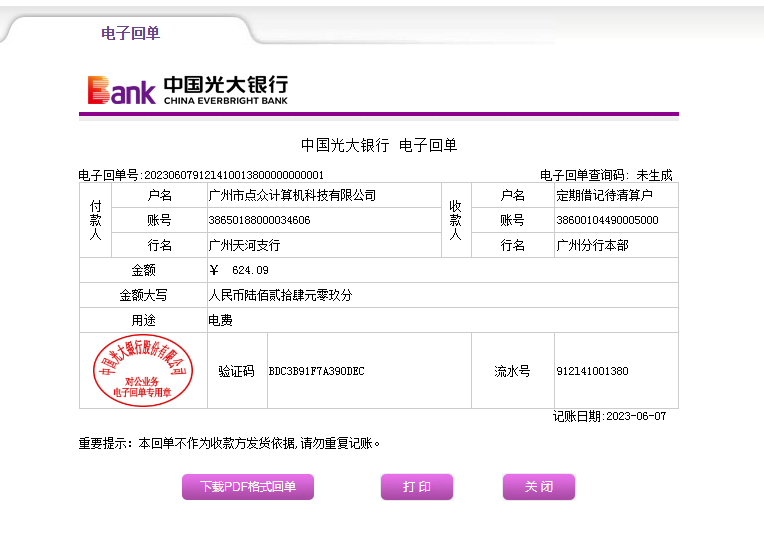Screen dimensions: 764x534
Task: Click the red electronic receipt seal stamp
Action: coord(143,371)
